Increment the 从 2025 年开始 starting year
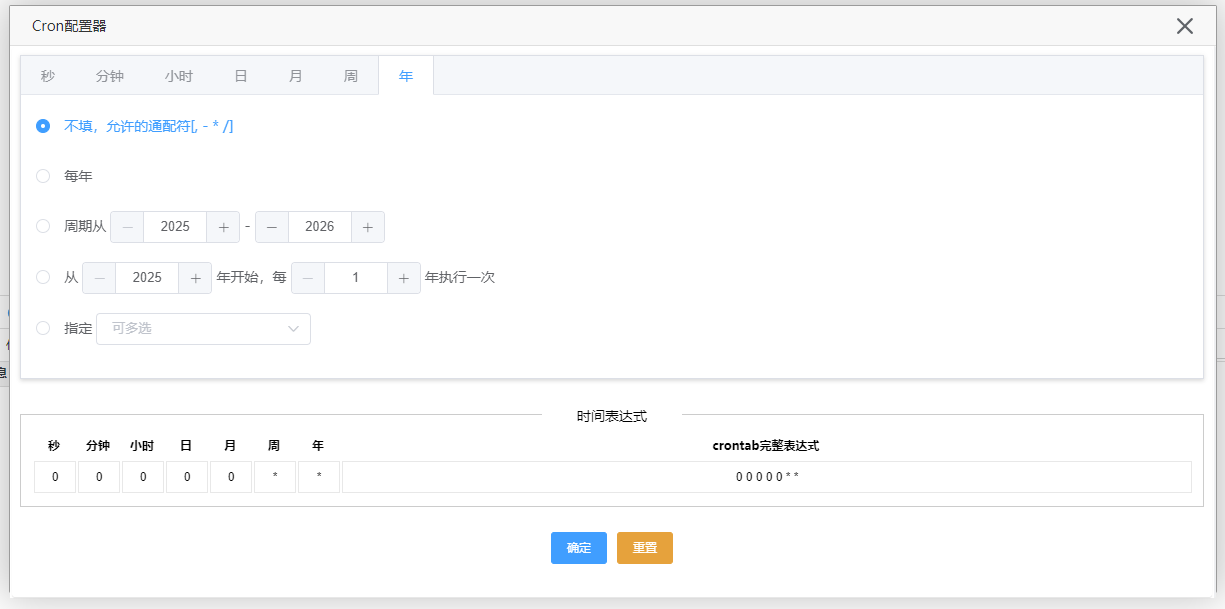The height and width of the screenshot is (609, 1225). click(195, 278)
